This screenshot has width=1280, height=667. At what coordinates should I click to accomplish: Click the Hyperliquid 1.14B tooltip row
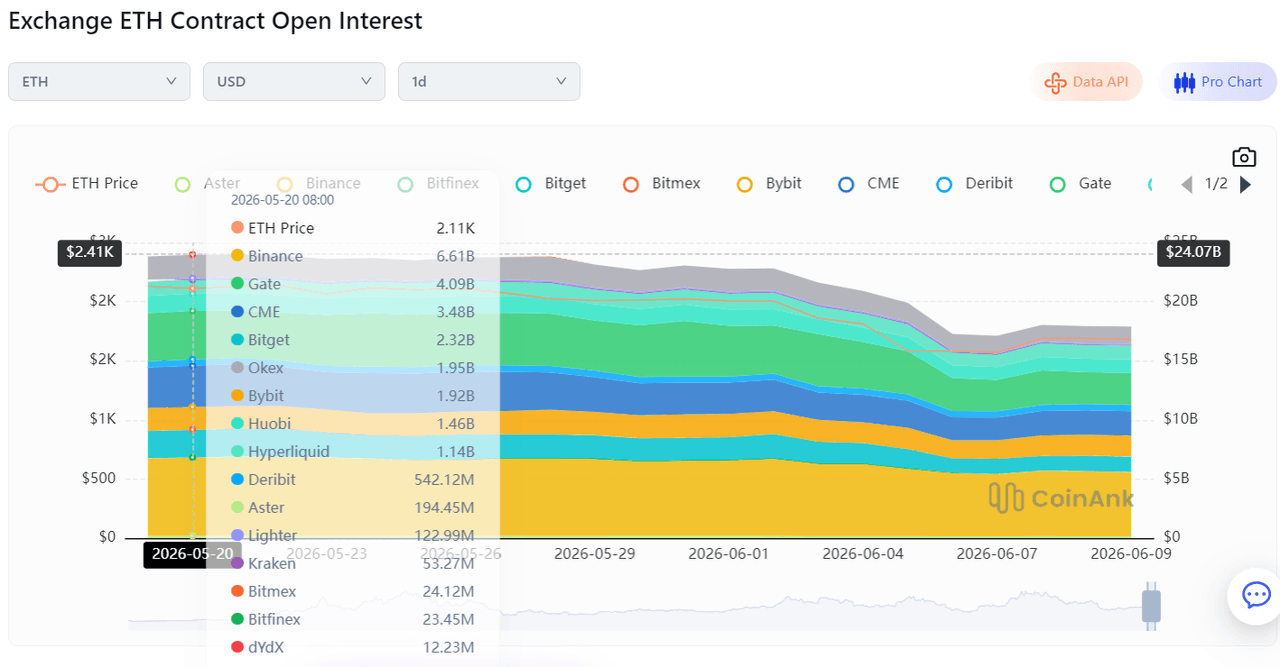click(x=352, y=452)
